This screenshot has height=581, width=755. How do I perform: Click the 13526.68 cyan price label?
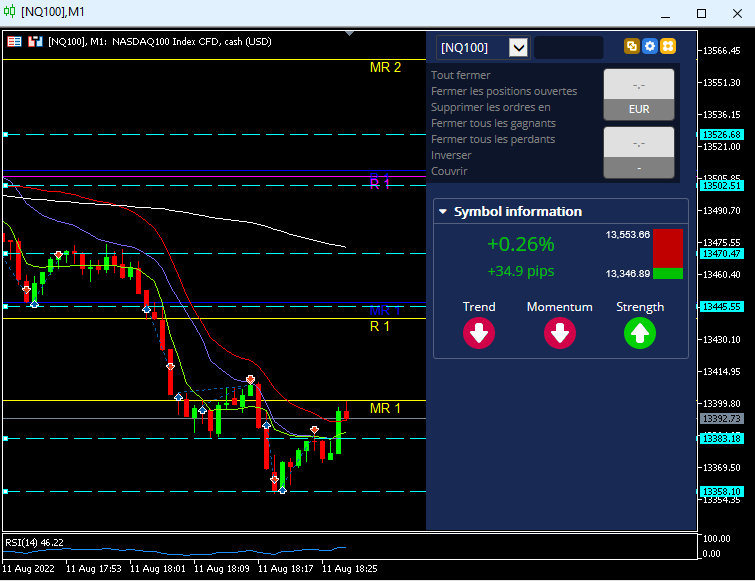coord(721,134)
